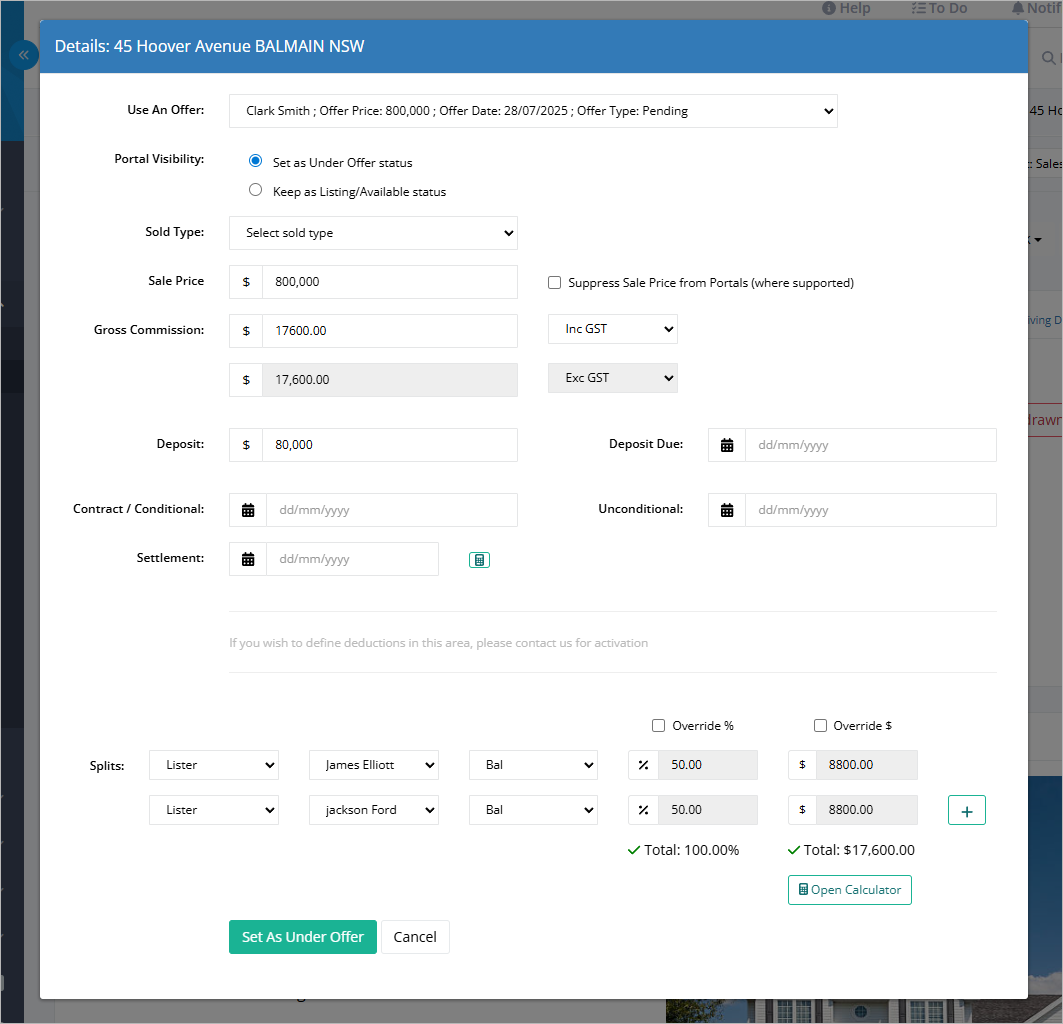Expand the Sold Type dropdown

point(374,233)
